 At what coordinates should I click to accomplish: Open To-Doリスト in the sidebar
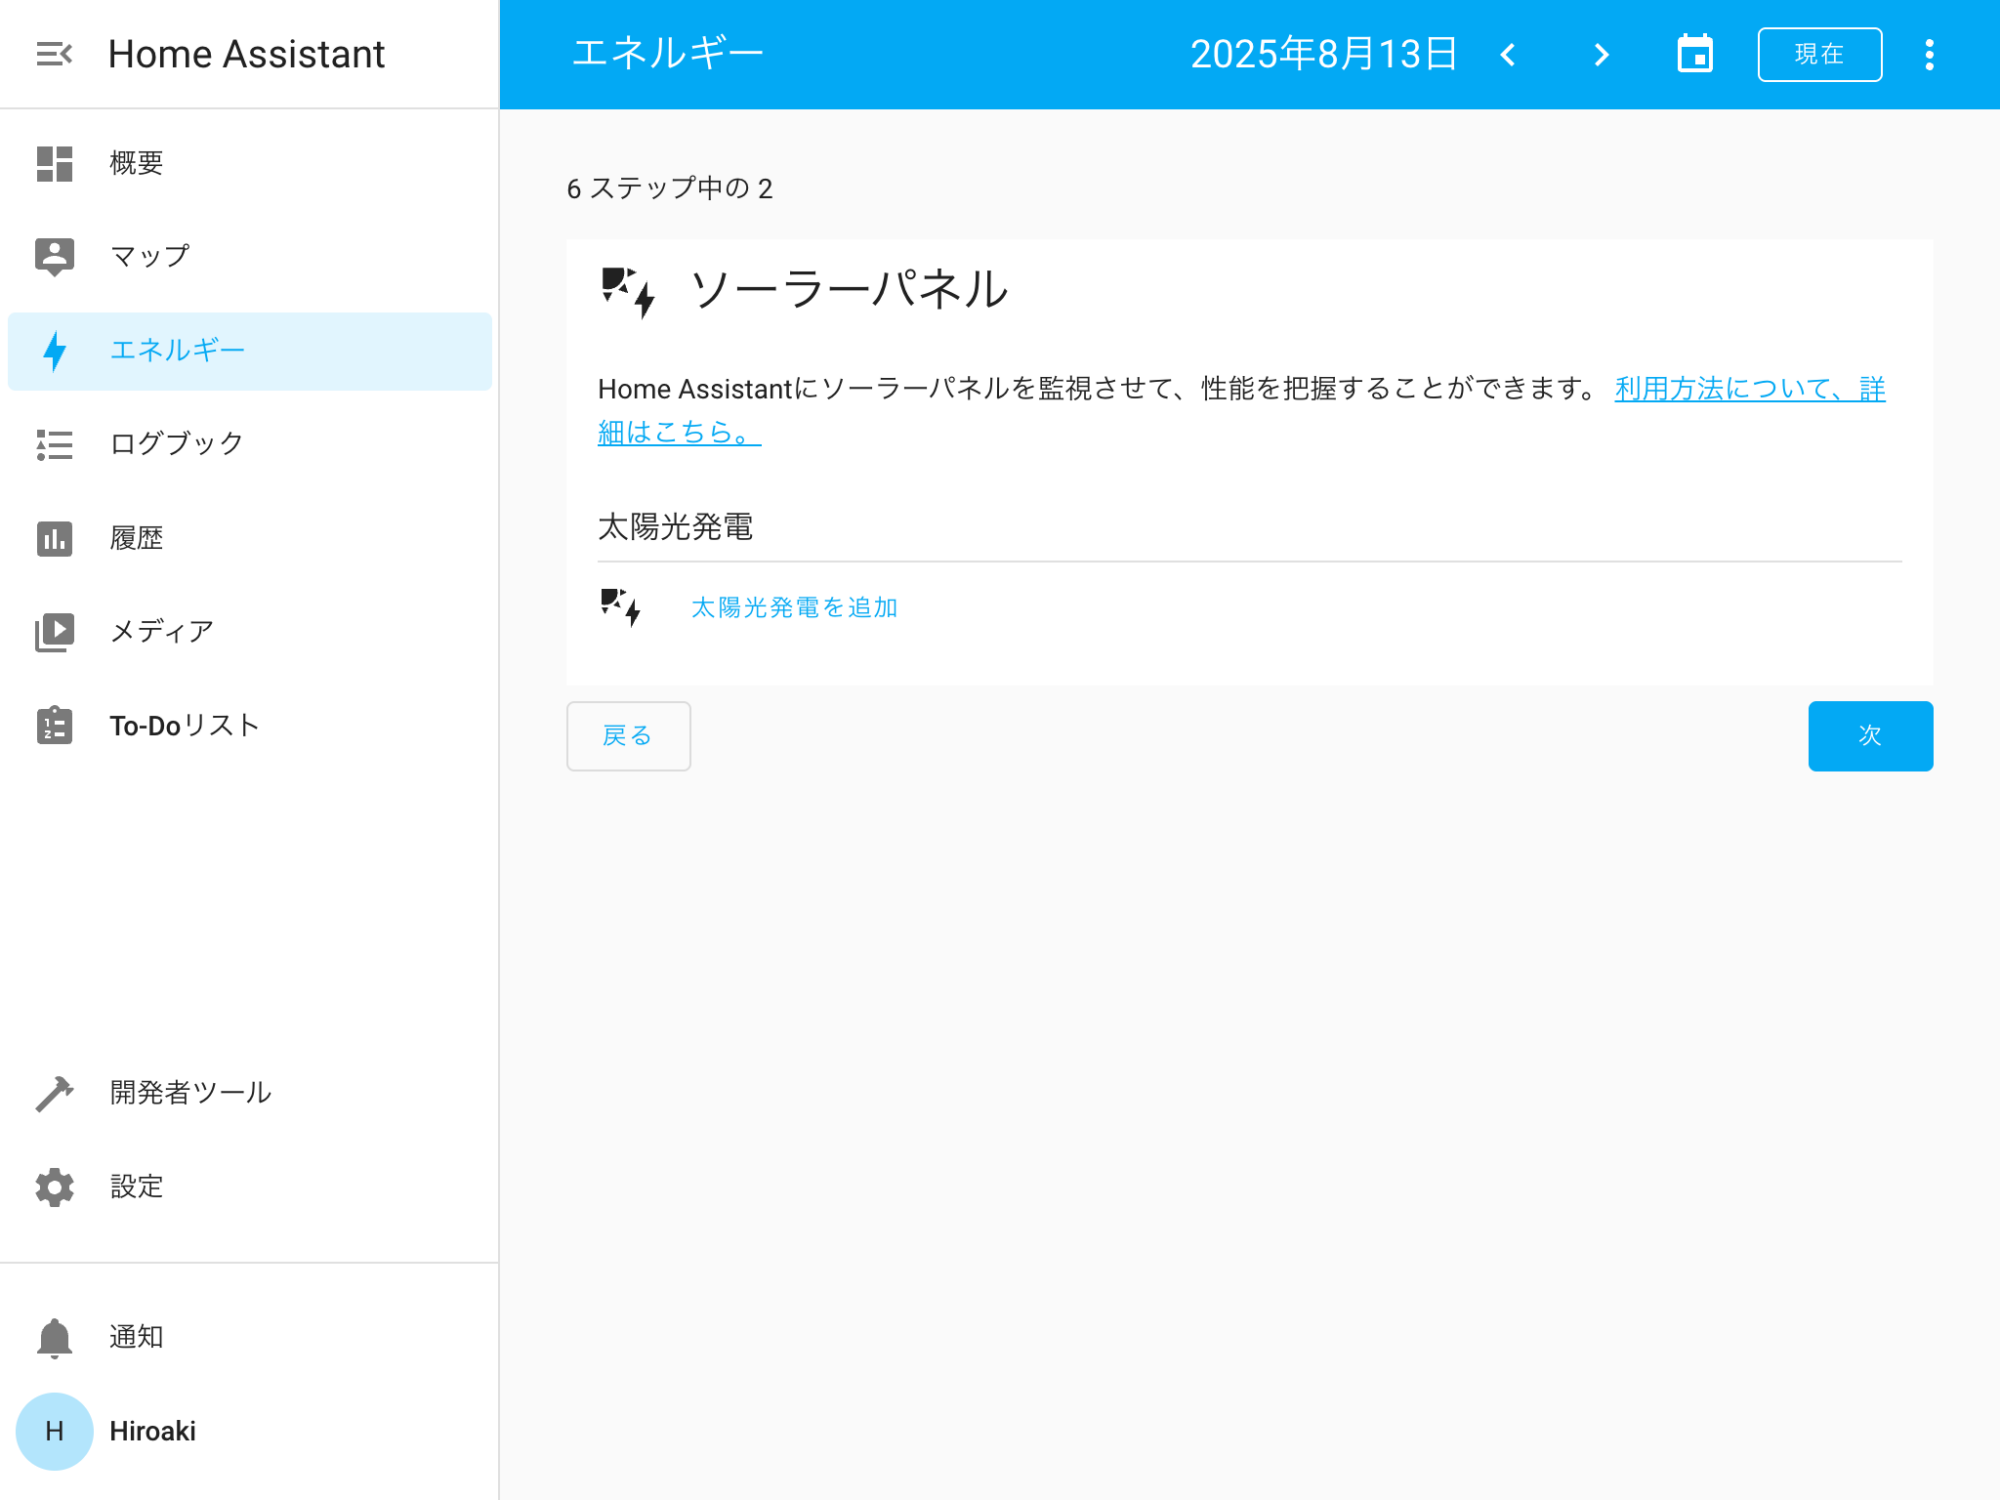250,725
